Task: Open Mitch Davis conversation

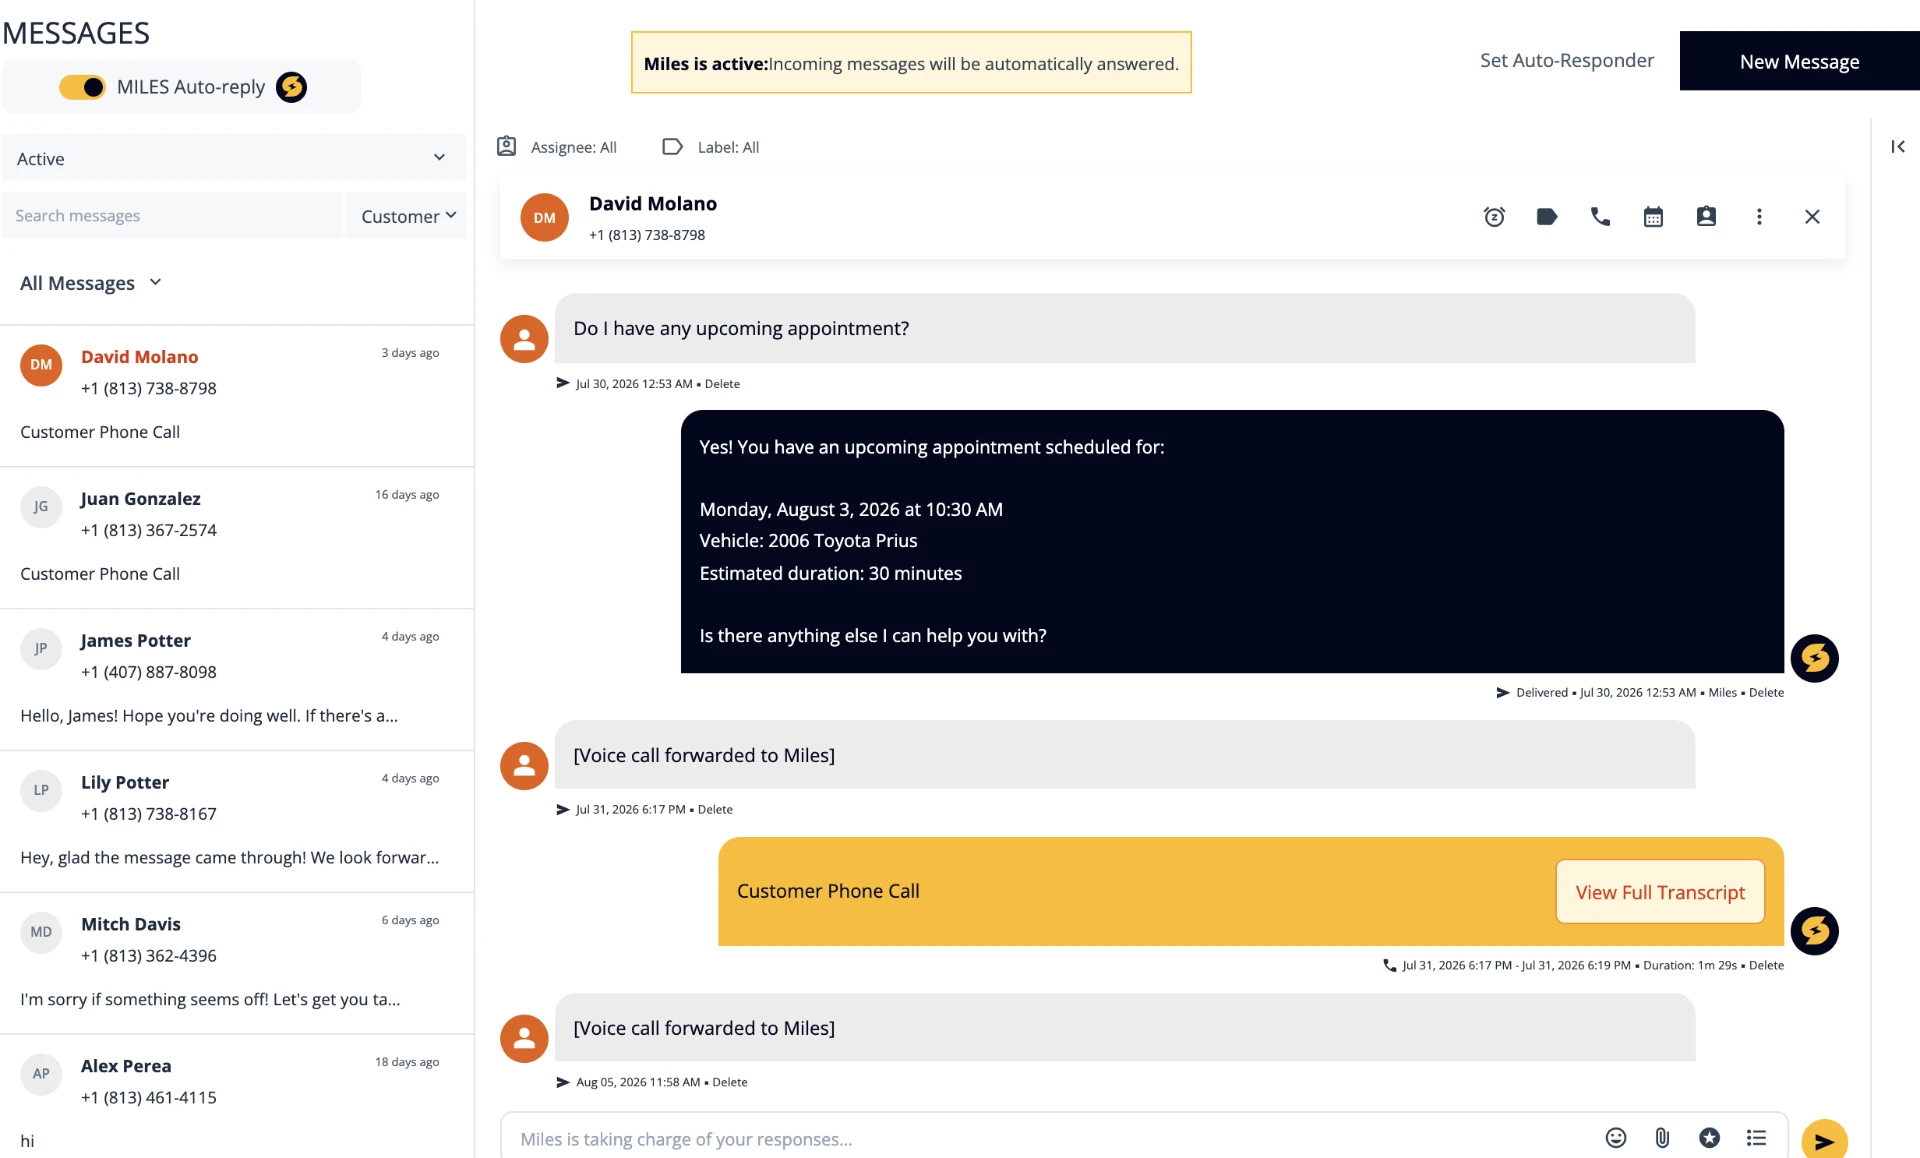Action: (x=237, y=964)
